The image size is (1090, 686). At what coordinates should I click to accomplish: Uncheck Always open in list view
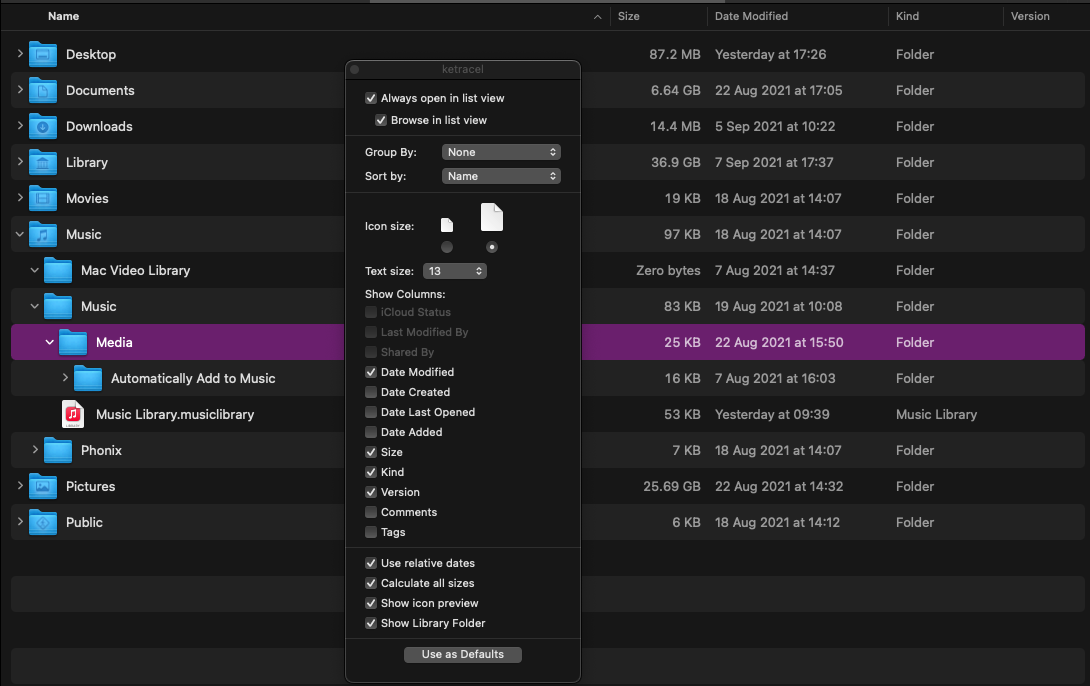[x=371, y=98]
